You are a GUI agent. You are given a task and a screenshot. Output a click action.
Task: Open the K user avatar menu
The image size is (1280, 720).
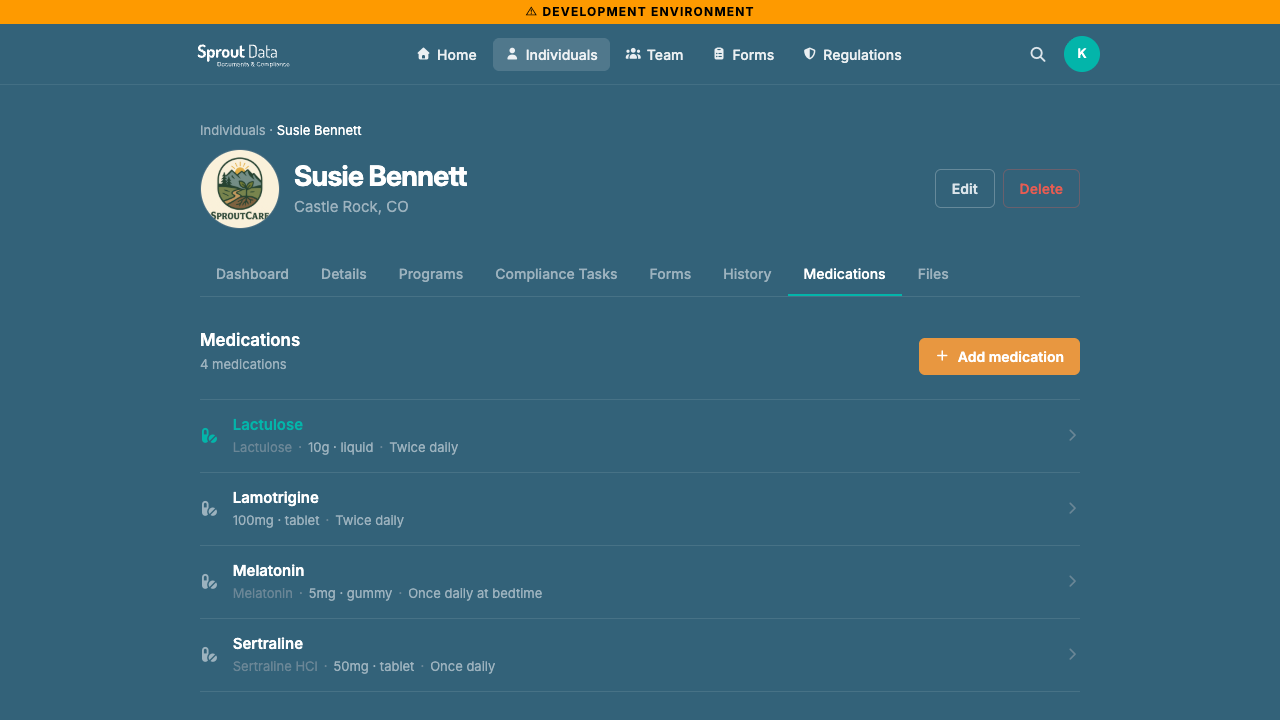(x=1082, y=54)
